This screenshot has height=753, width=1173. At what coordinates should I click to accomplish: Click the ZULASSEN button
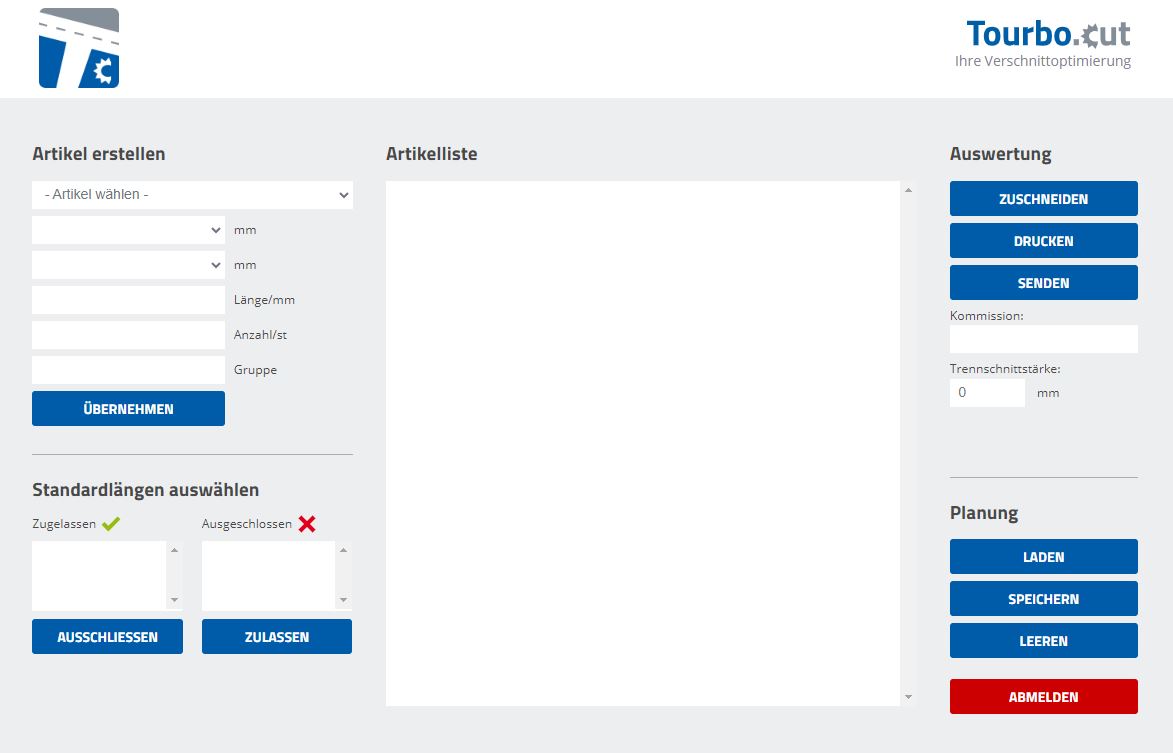pyautogui.click(x=277, y=636)
